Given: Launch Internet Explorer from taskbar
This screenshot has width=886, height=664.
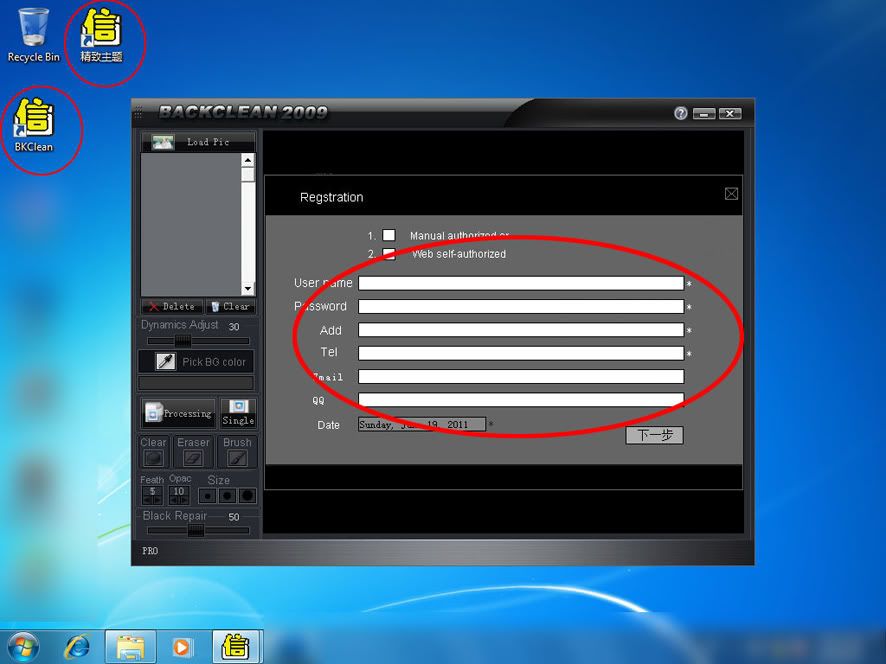Looking at the screenshot, I should (x=77, y=647).
